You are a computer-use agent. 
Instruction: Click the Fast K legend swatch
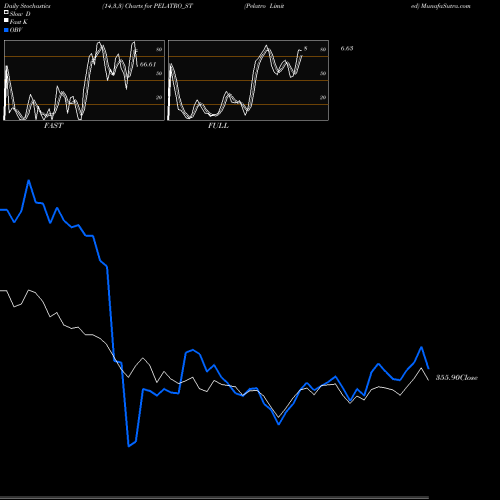point(6,21)
